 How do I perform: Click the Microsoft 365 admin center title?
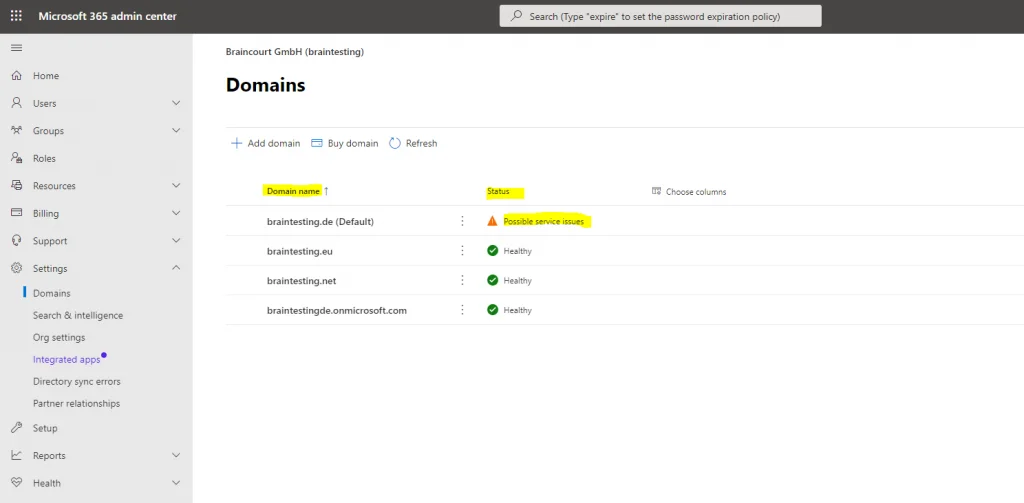[x=108, y=16]
